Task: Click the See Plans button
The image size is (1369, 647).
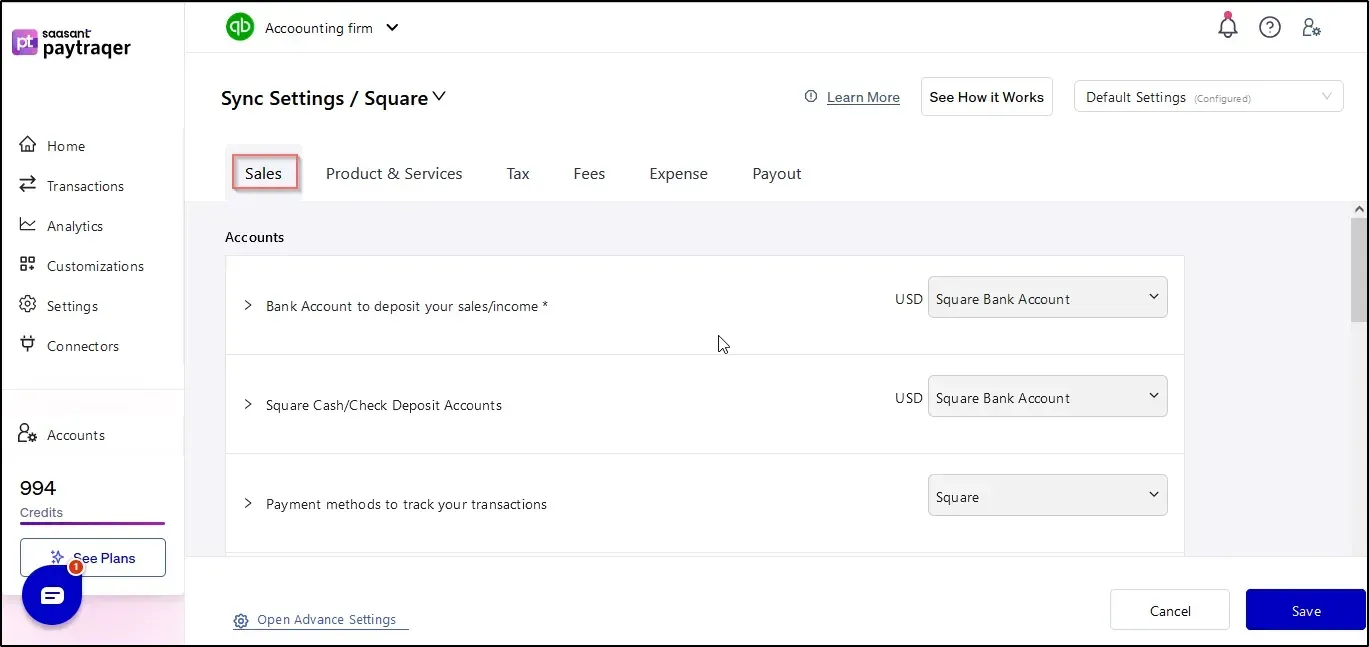Action: click(93, 557)
